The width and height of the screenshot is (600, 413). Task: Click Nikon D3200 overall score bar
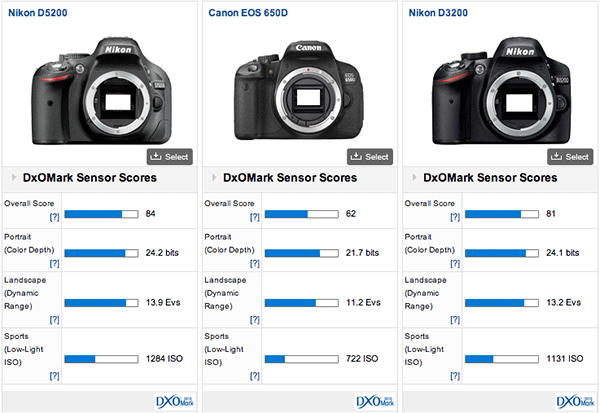502,214
